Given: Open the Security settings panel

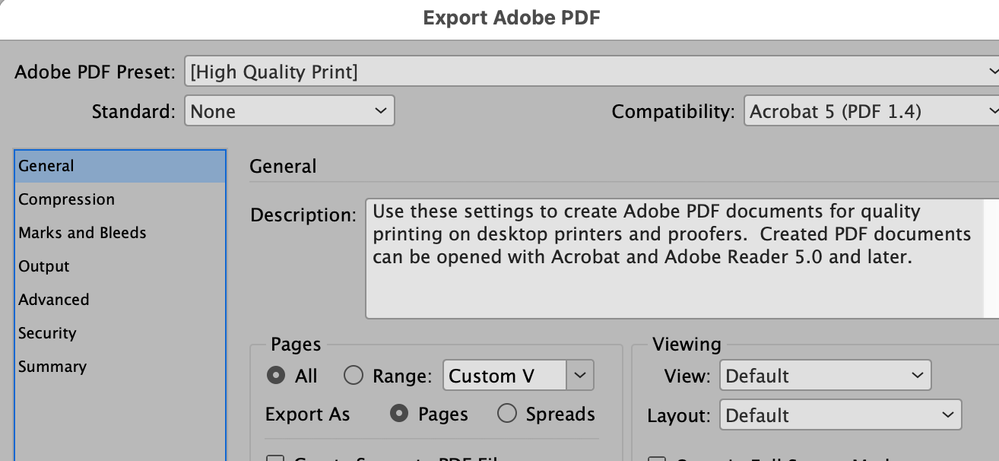Looking at the screenshot, I should tap(47, 333).
